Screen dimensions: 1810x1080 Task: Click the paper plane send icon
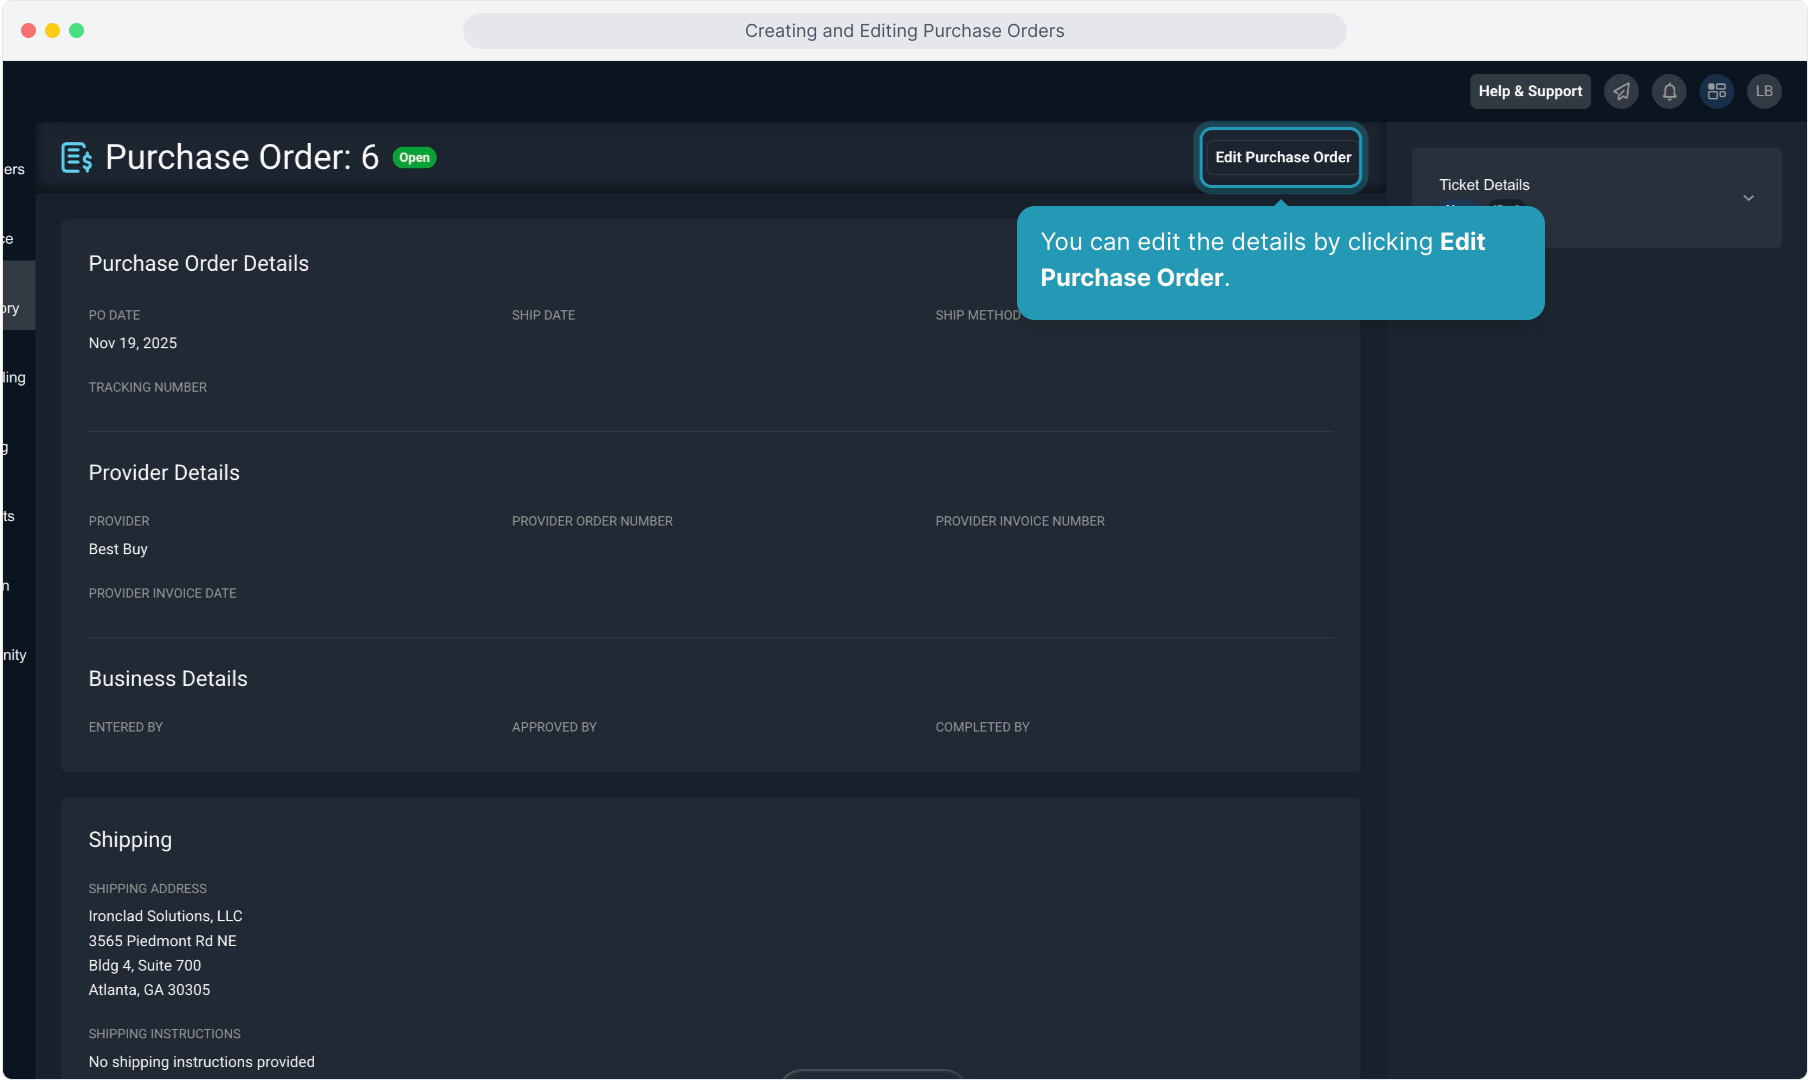pos(1621,91)
